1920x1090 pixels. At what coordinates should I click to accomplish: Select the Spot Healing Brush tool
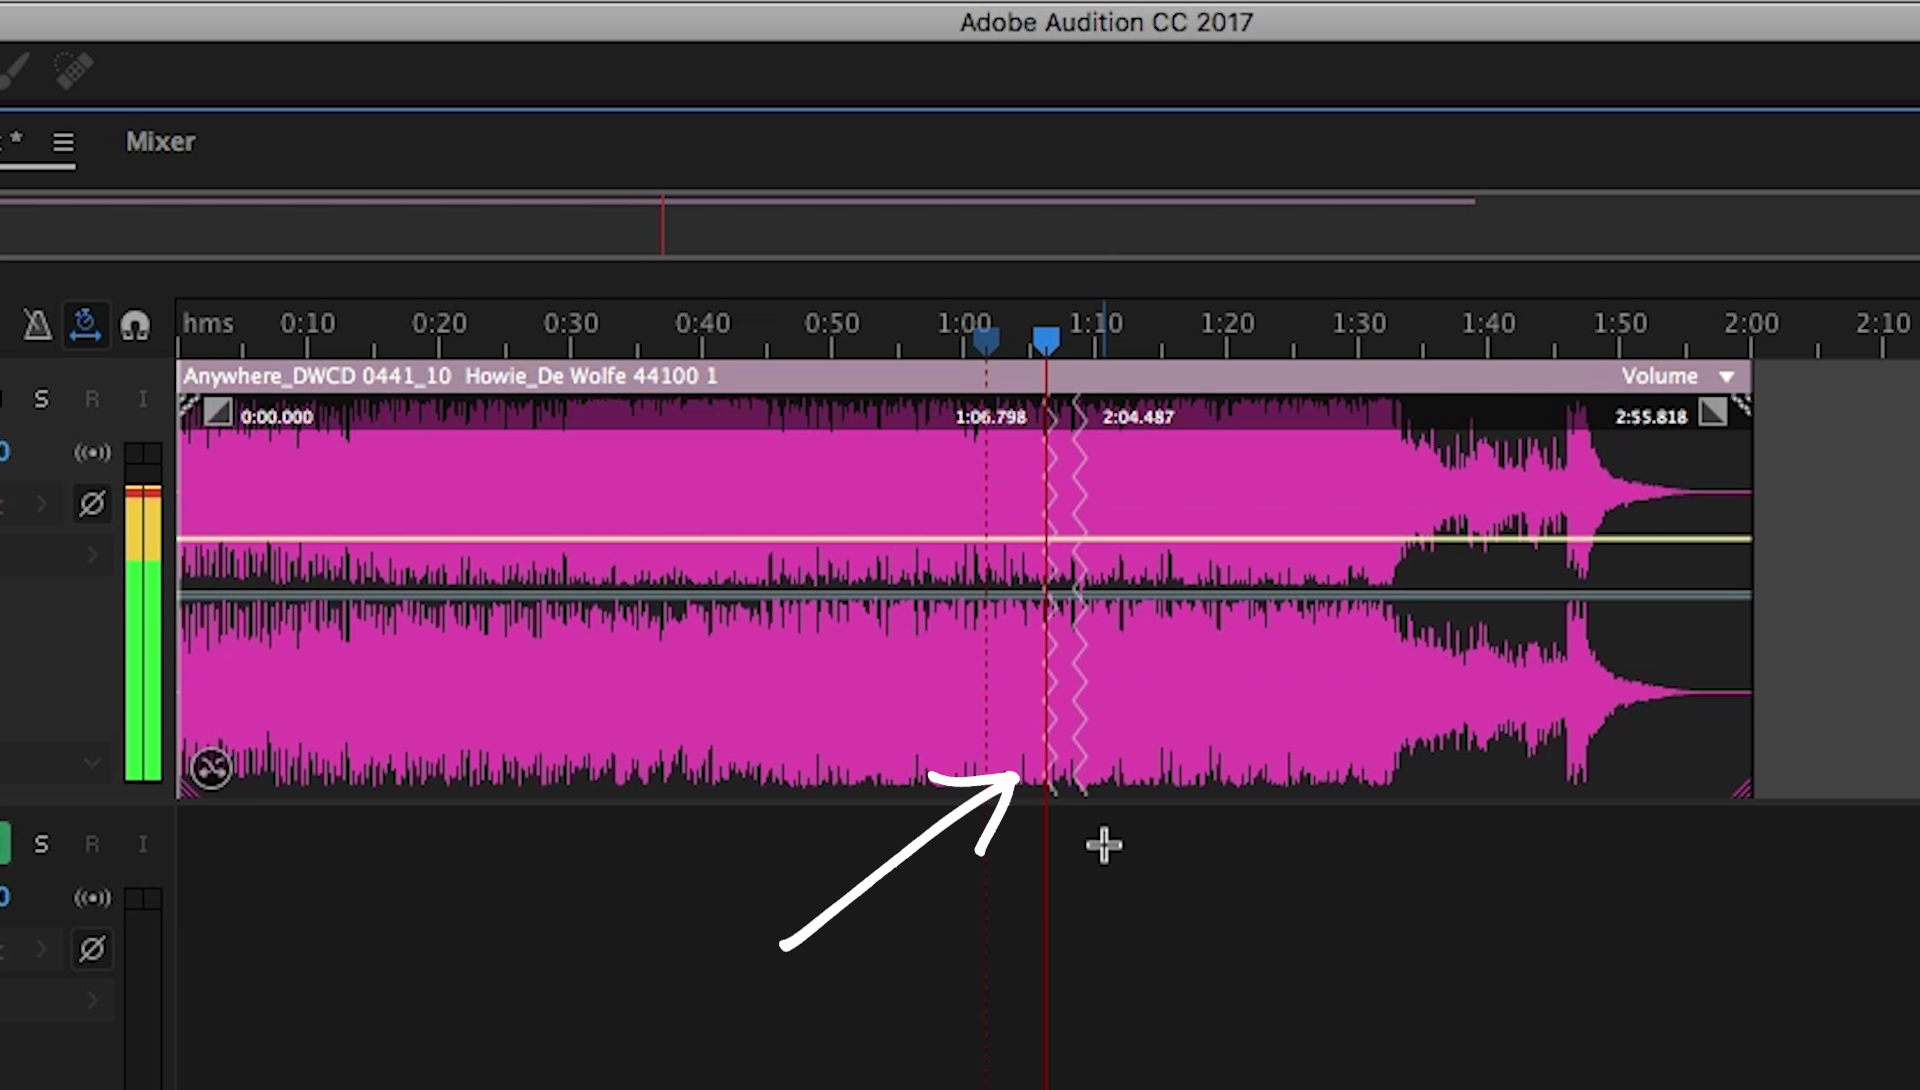coord(73,71)
